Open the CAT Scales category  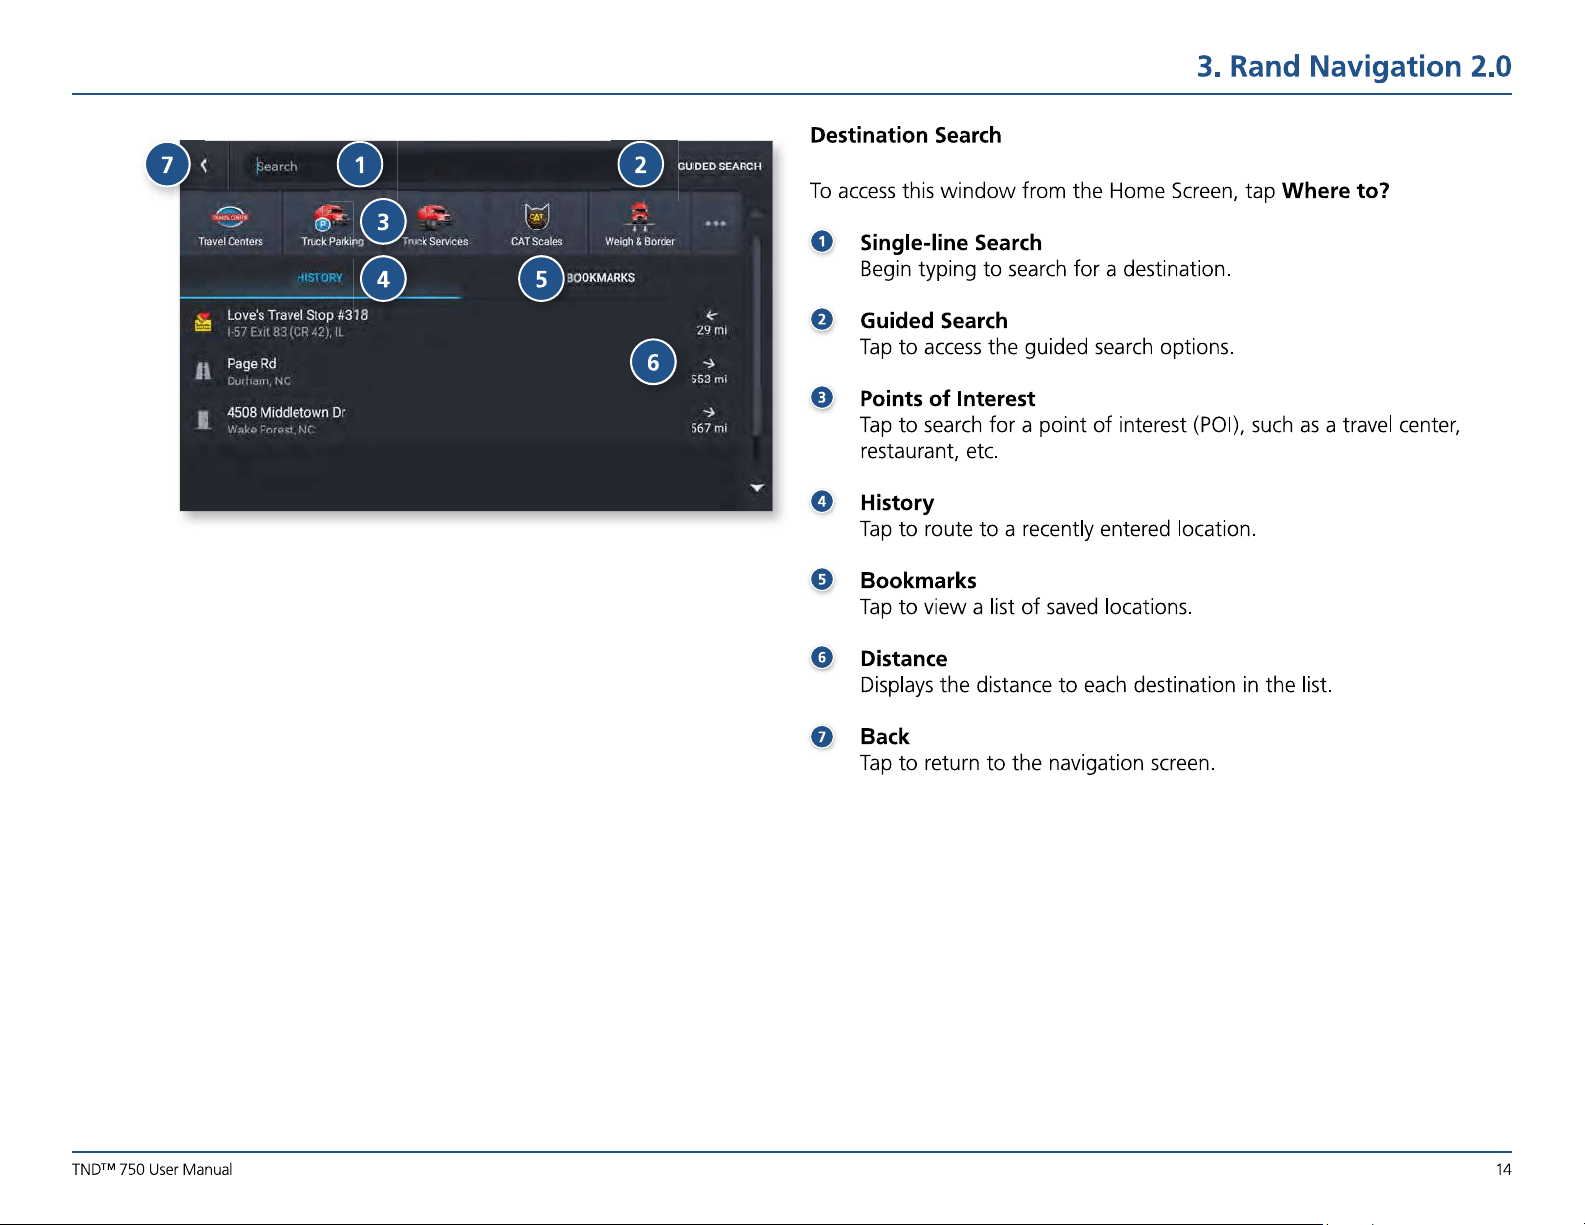537,224
